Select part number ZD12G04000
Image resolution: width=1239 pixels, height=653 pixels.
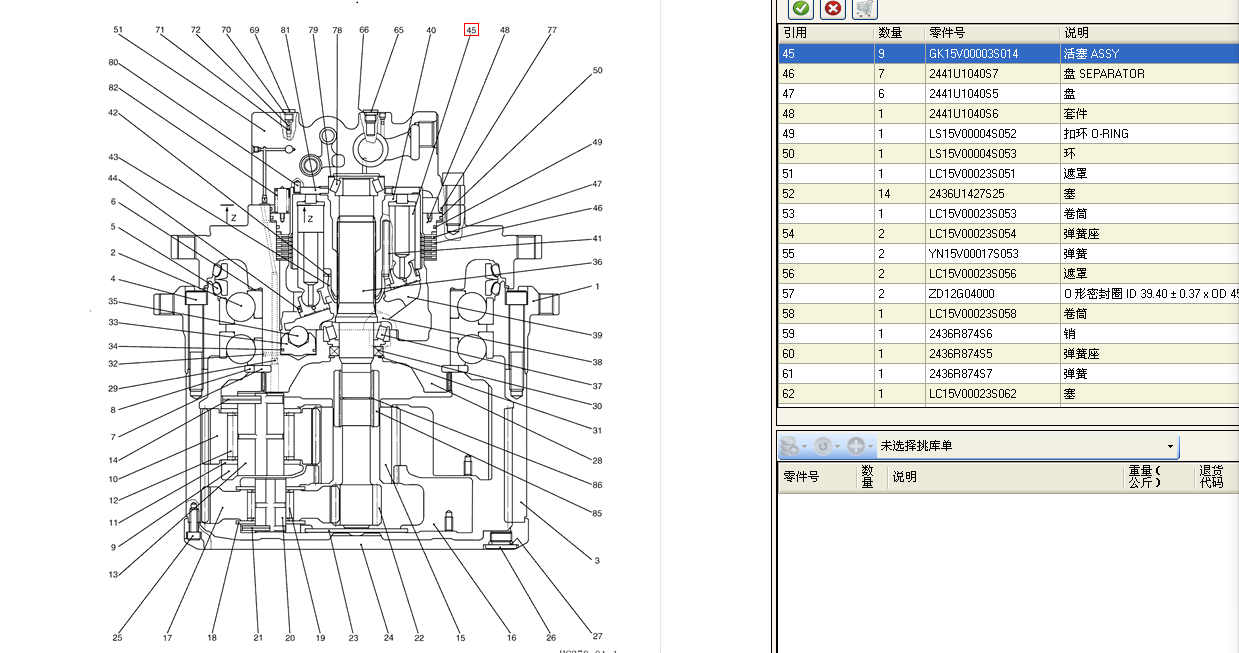coord(961,294)
